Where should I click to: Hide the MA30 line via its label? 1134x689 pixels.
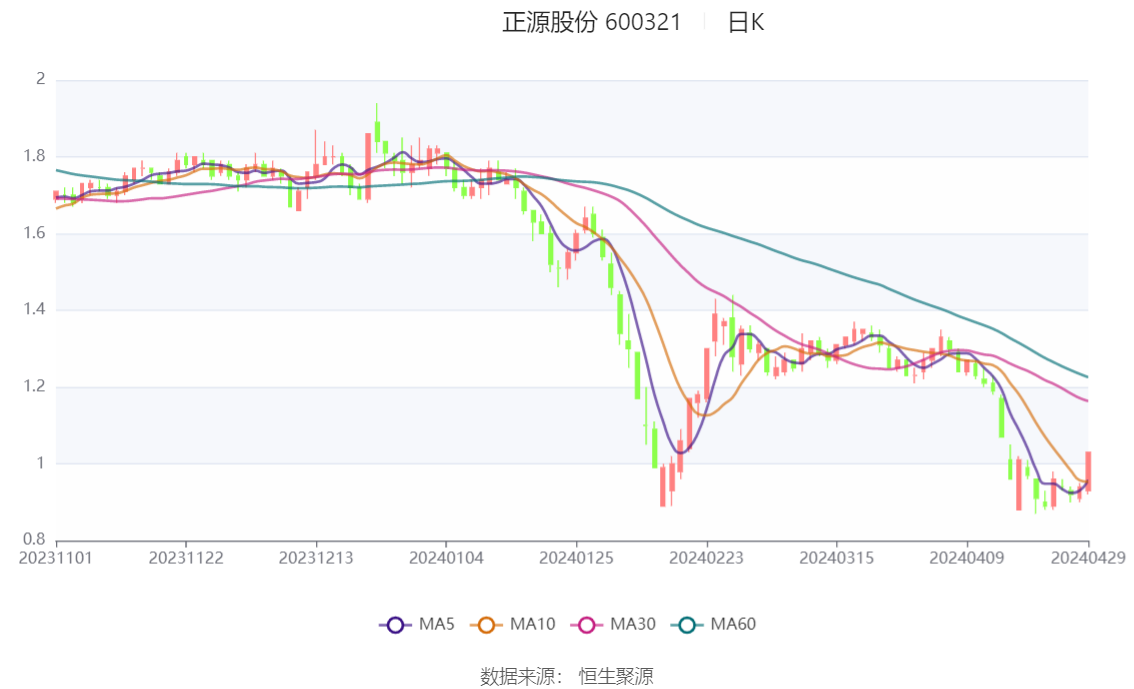[x=633, y=624]
